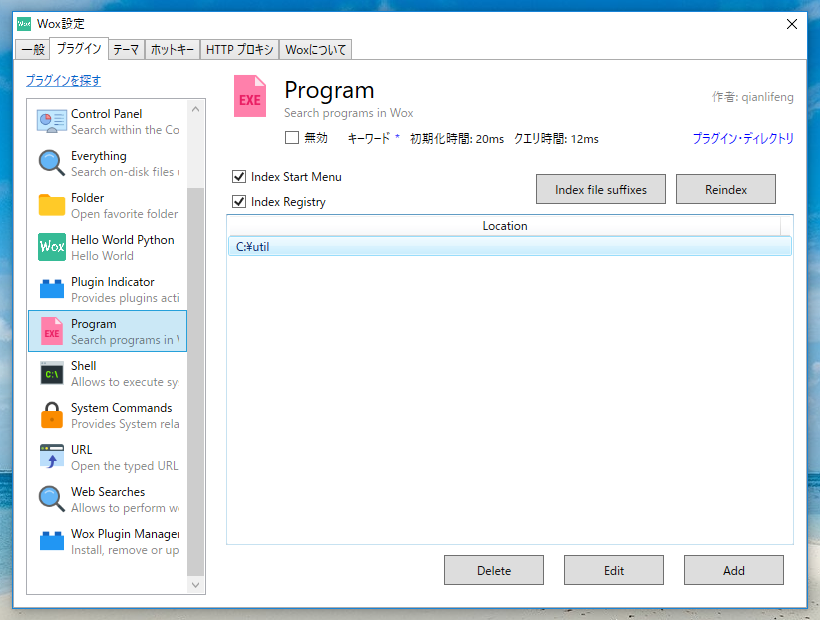Click the Everything plugin magnifier icon
820x620 pixels.
[52, 163]
